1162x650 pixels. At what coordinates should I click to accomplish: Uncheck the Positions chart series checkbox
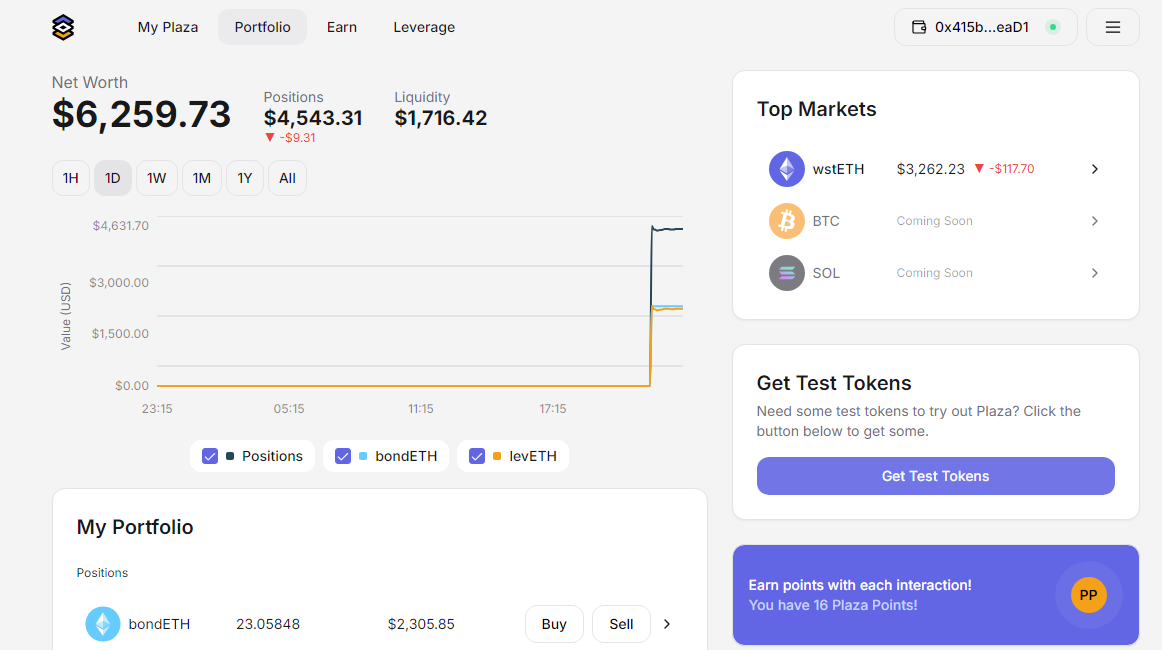210,456
